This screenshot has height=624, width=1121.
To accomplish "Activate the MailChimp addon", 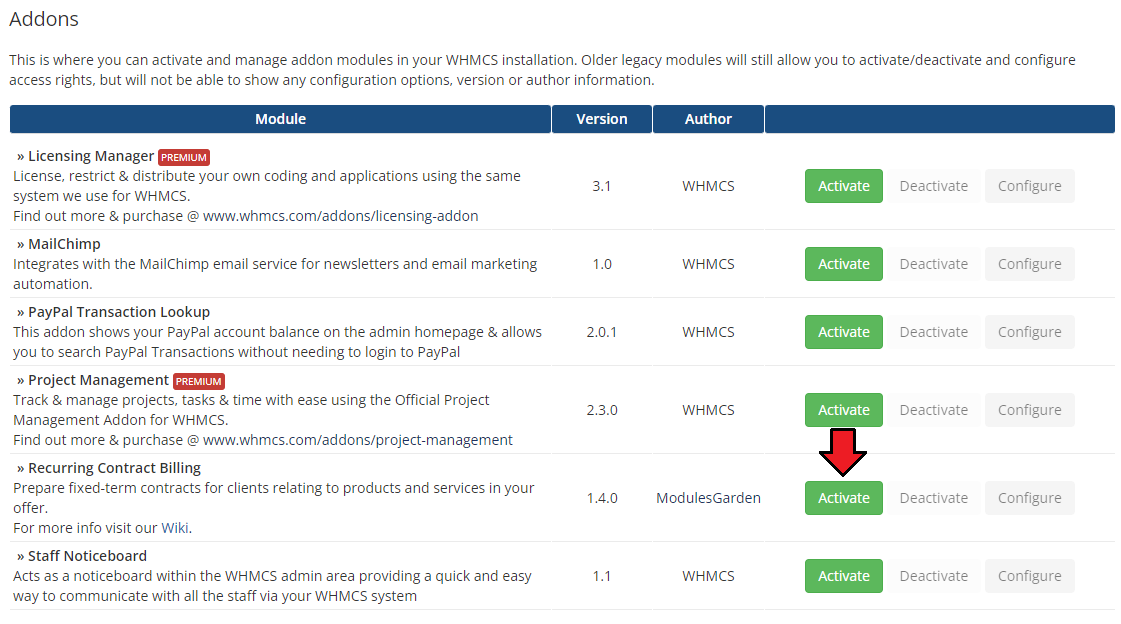I will point(844,264).
